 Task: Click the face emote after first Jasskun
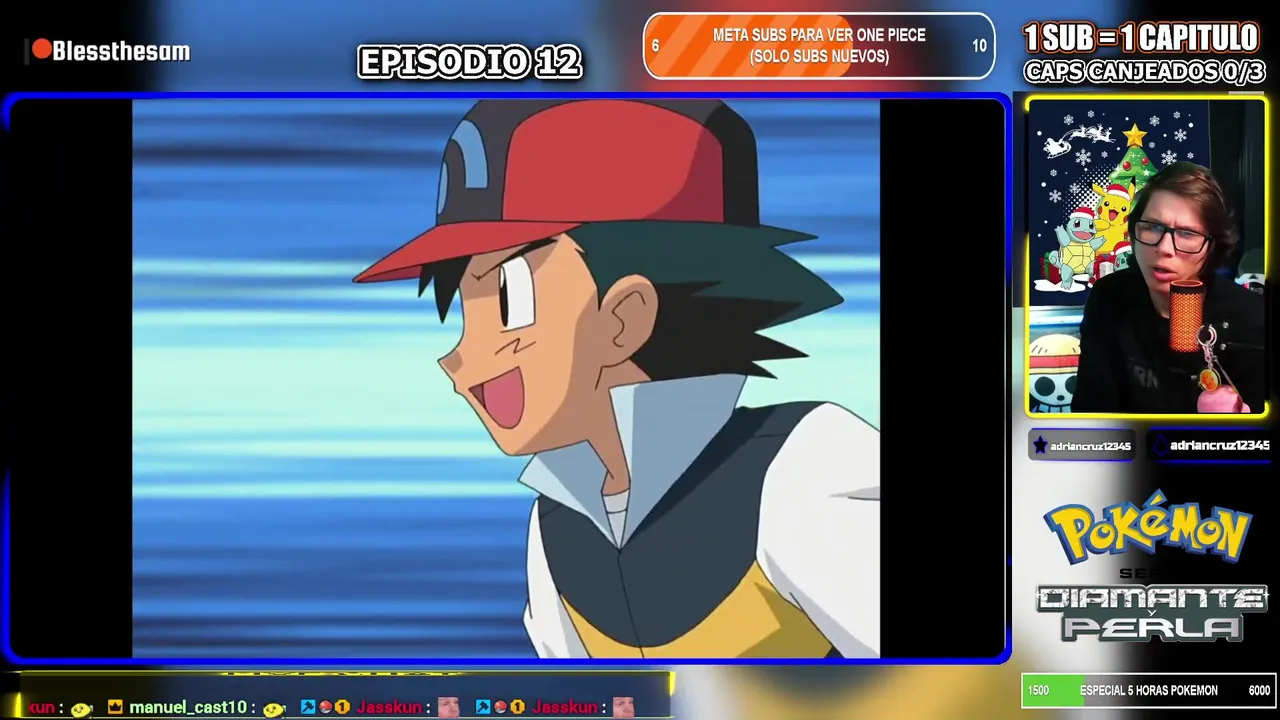click(x=448, y=707)
